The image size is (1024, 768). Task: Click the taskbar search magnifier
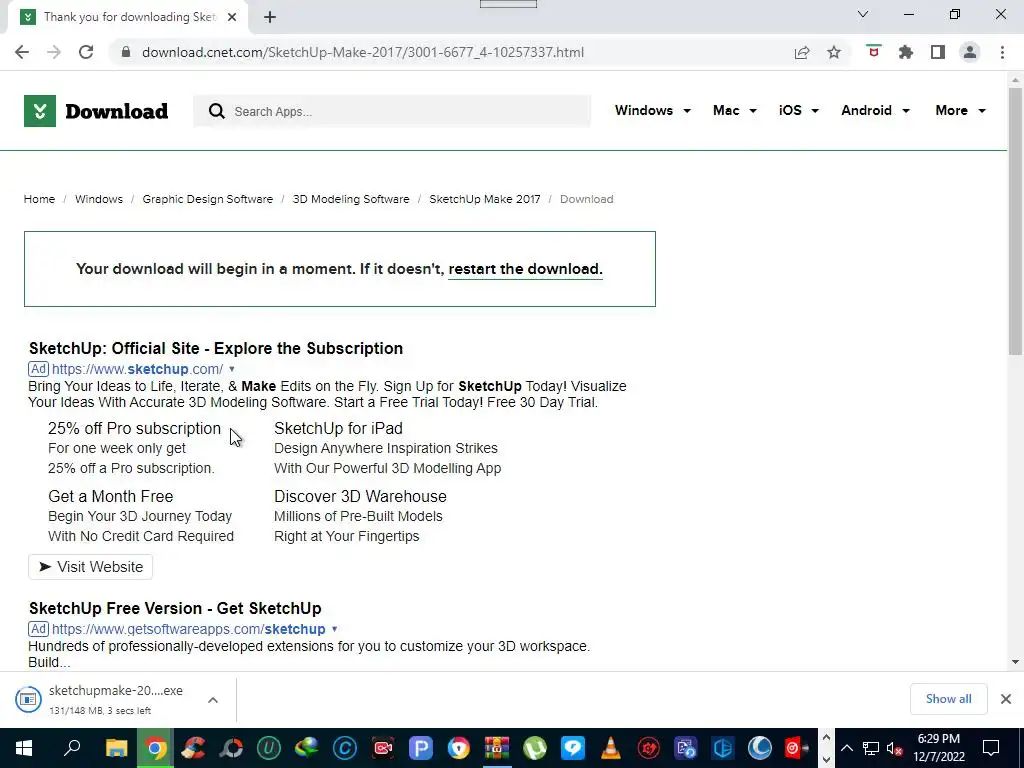[x=72, y=748]
